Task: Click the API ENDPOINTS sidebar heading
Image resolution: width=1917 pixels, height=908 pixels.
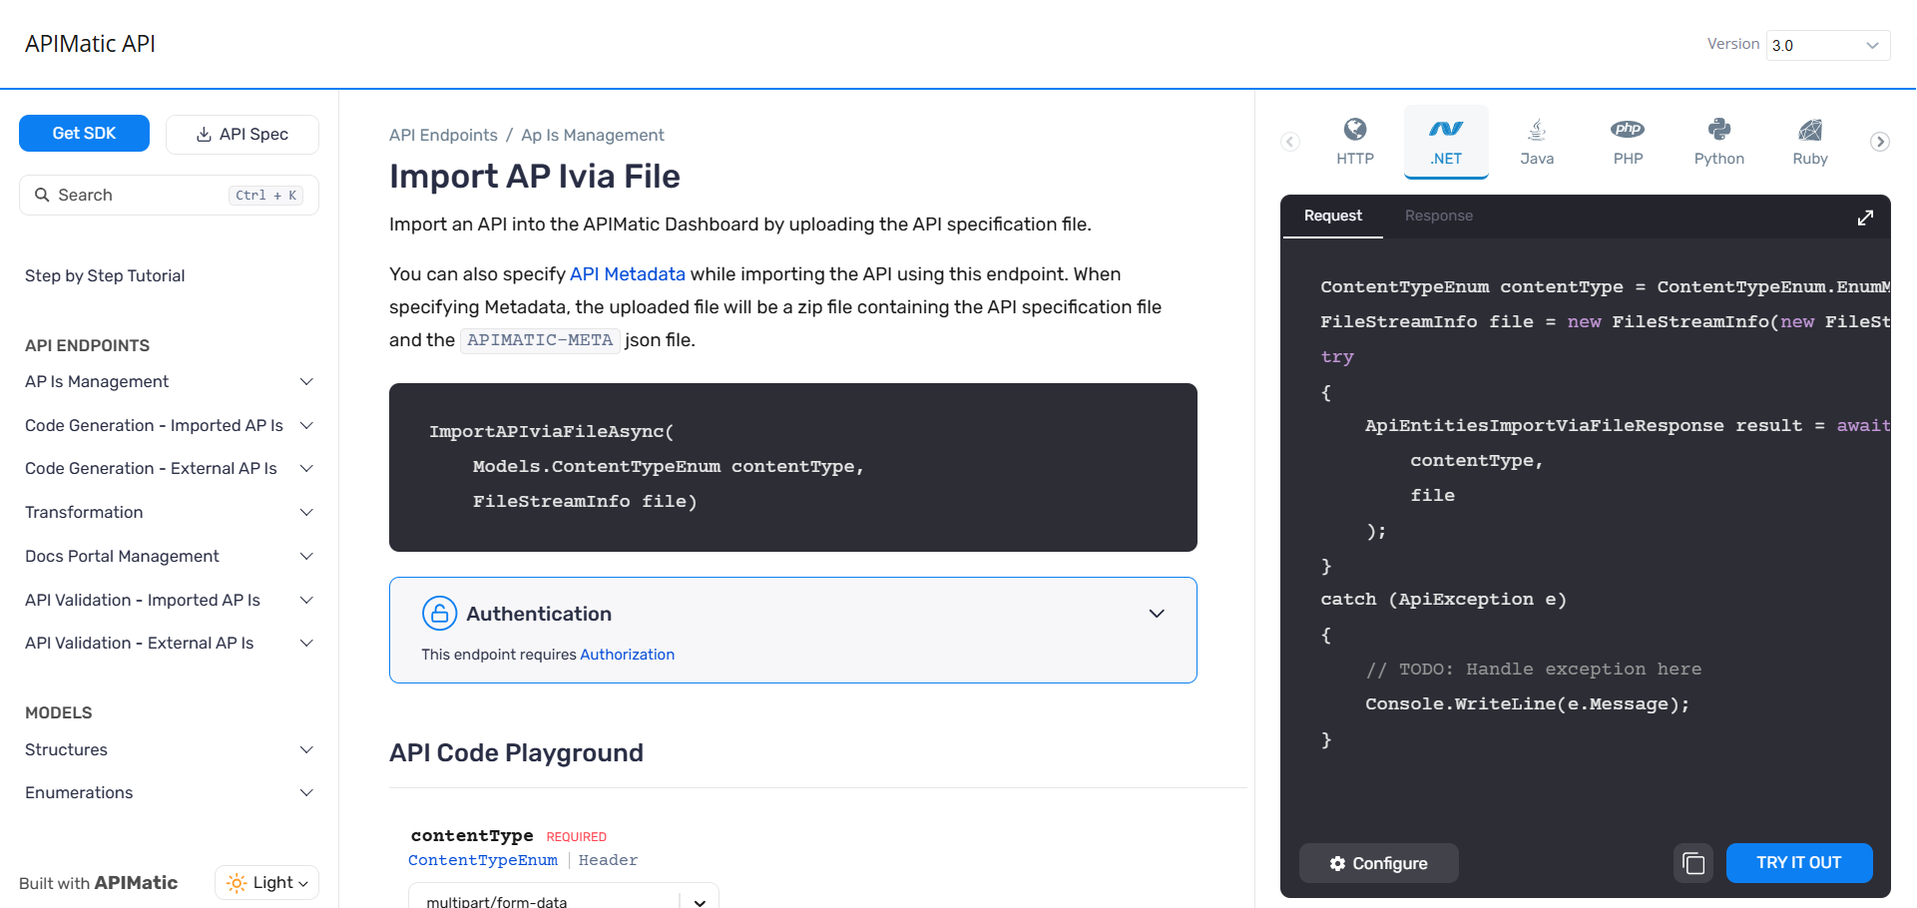Action: coord(87,346)
